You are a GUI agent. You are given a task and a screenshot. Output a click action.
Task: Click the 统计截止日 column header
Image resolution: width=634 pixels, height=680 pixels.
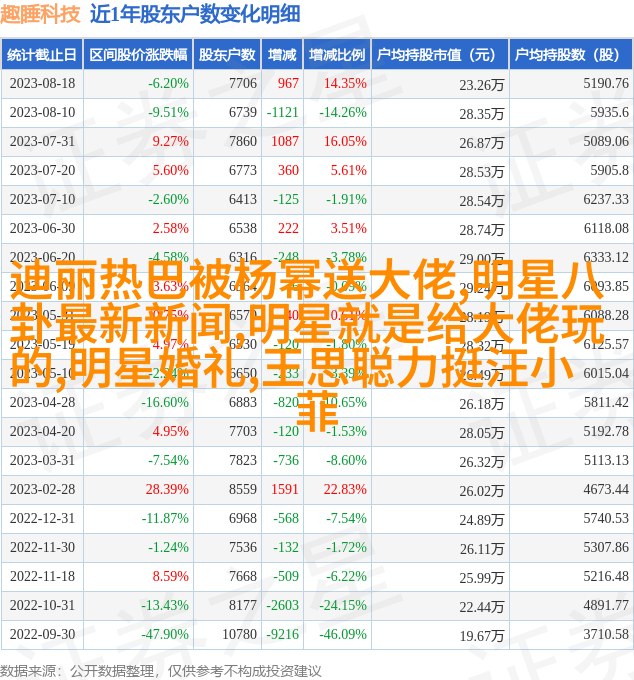pyautogui.click(x=42, y=55)
